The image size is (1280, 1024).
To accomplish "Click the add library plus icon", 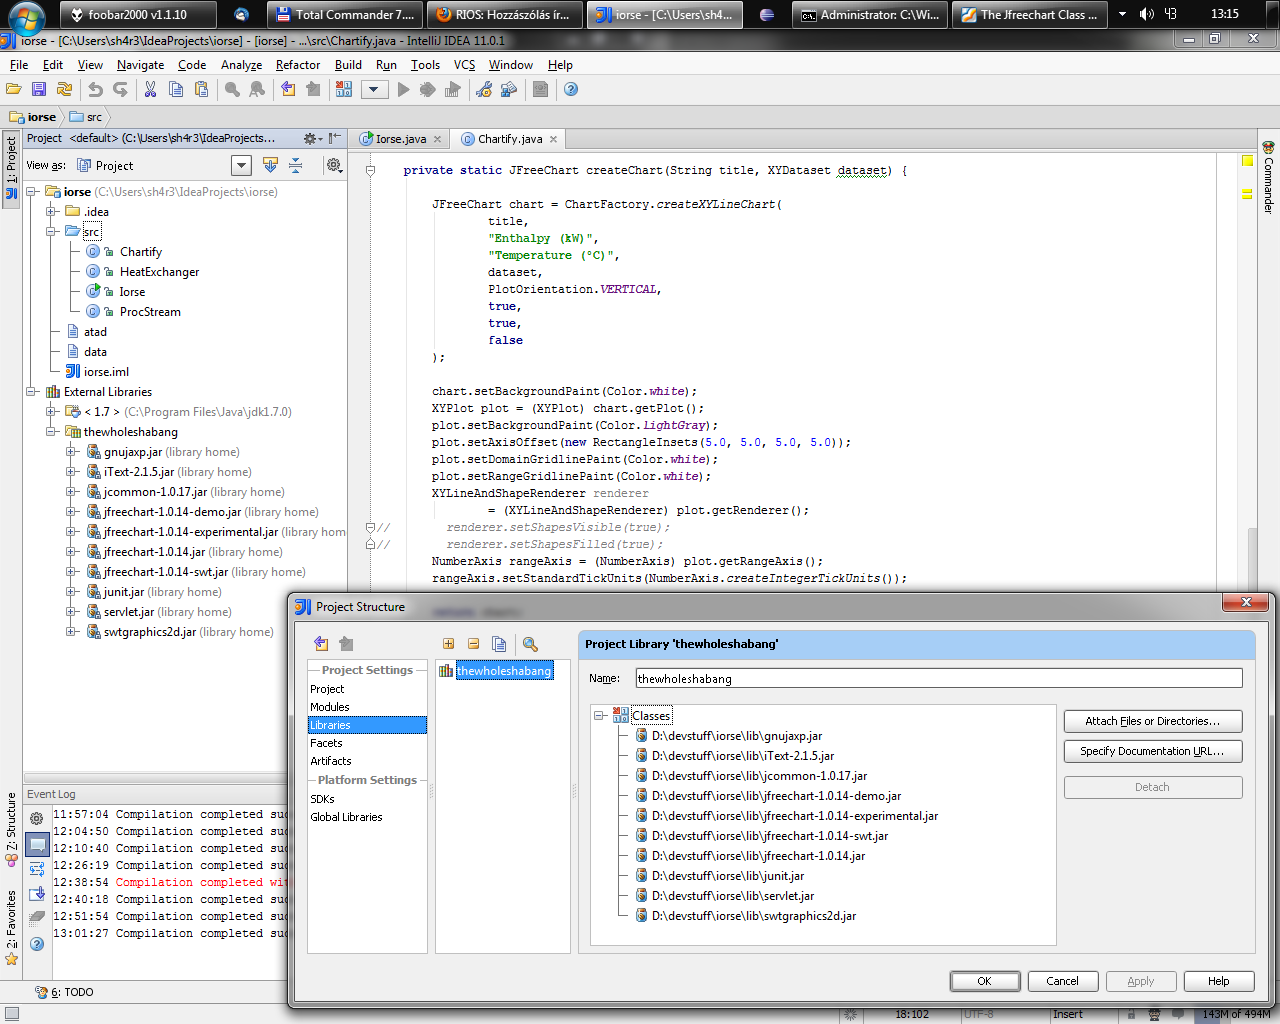I will click(x=448, y=644).
